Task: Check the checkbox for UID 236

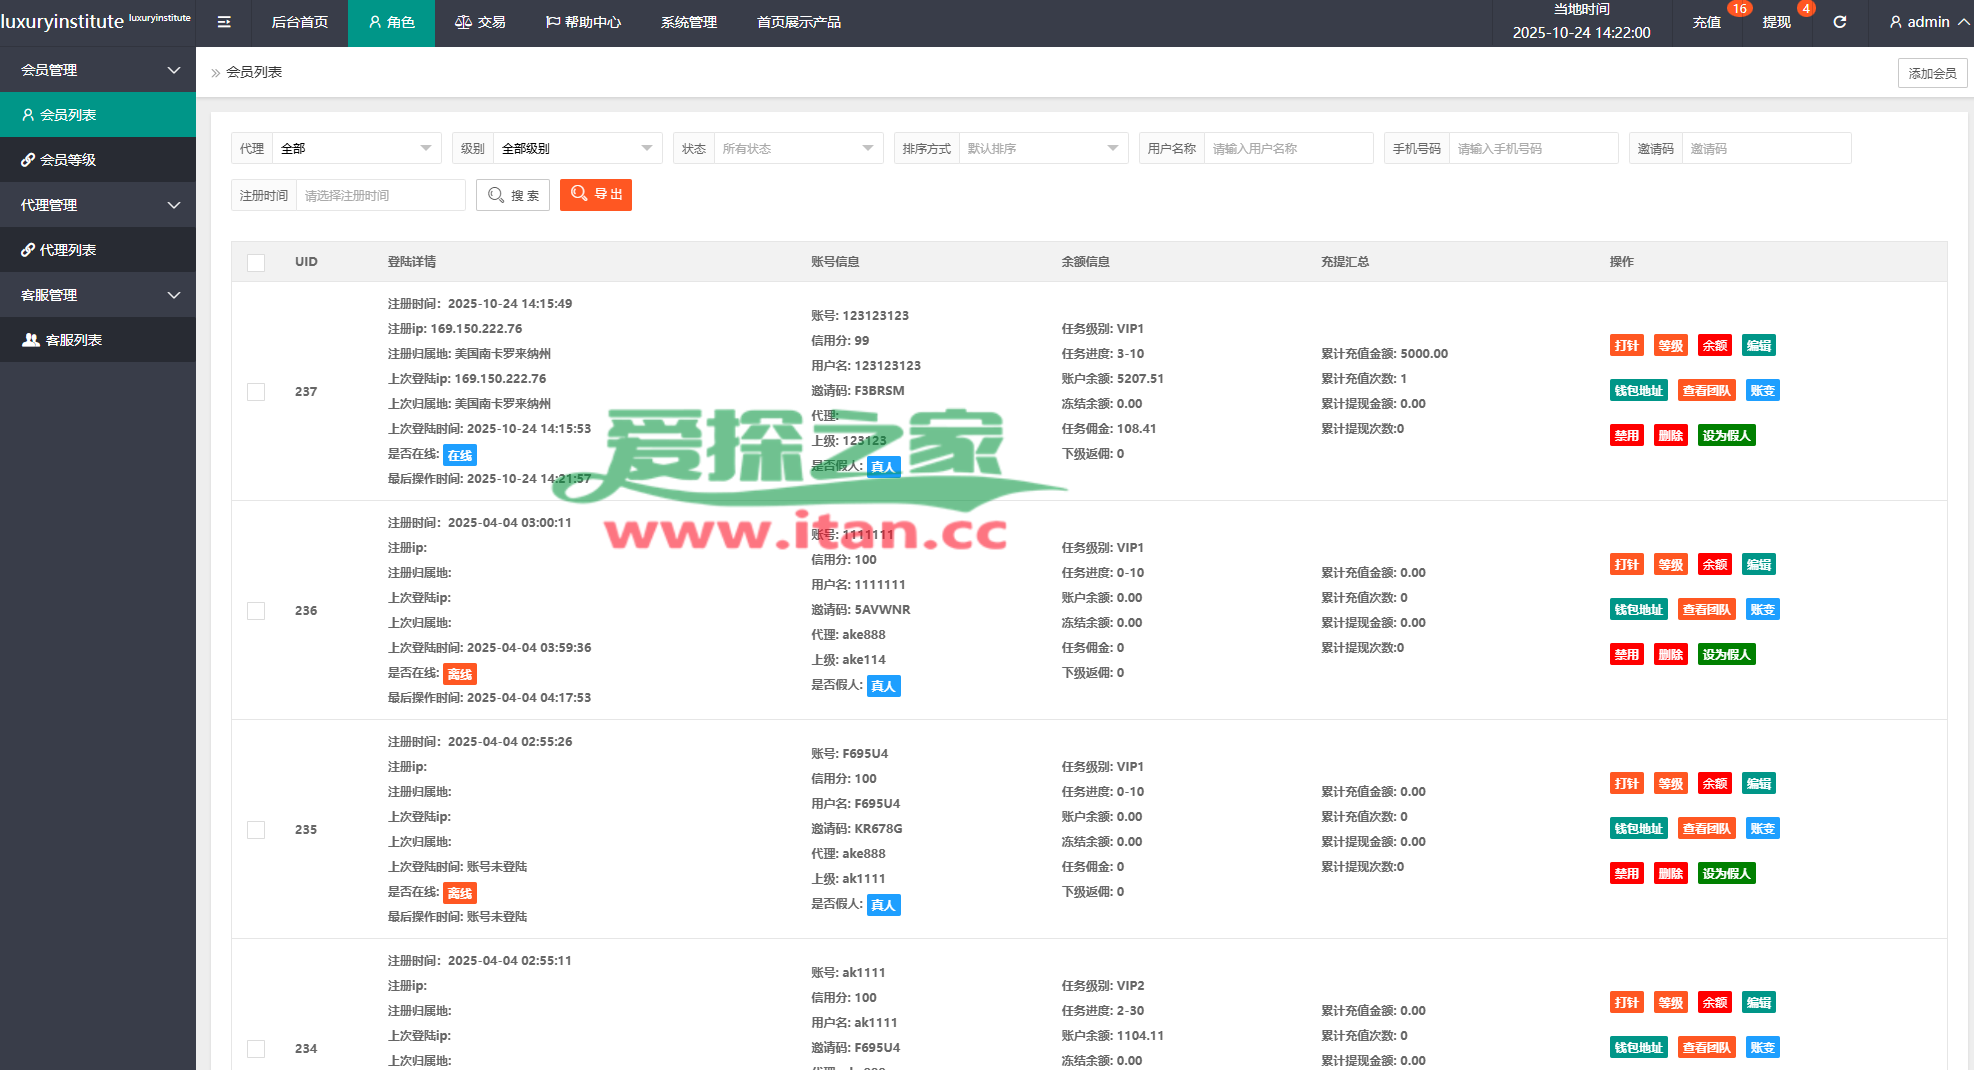Action: click(x=256, y=611)
